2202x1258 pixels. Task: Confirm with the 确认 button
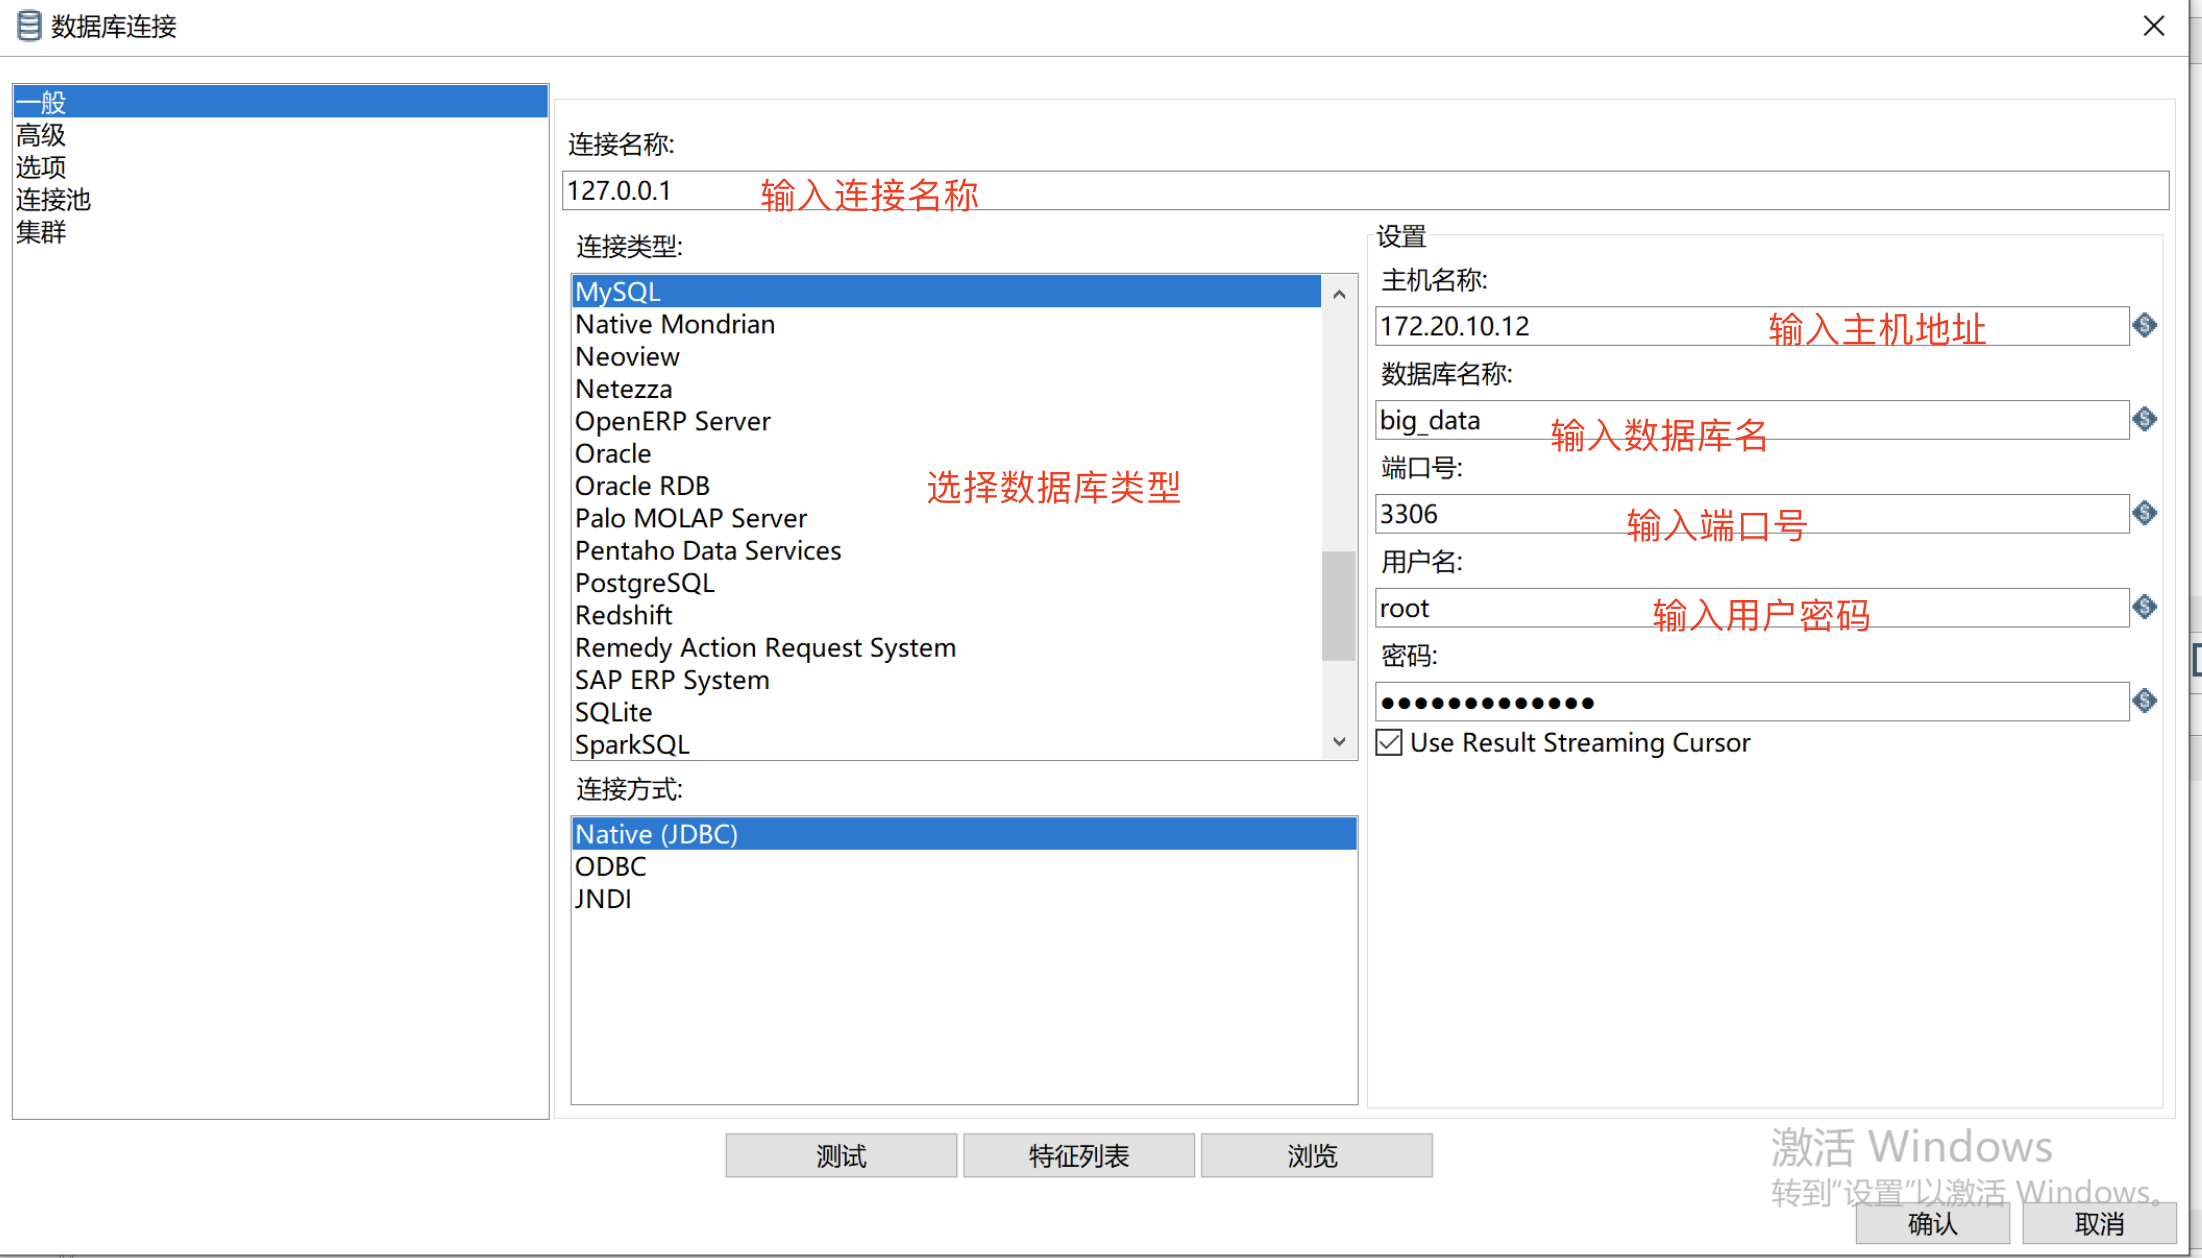pyautogui.click(x=1932, y=1224)
